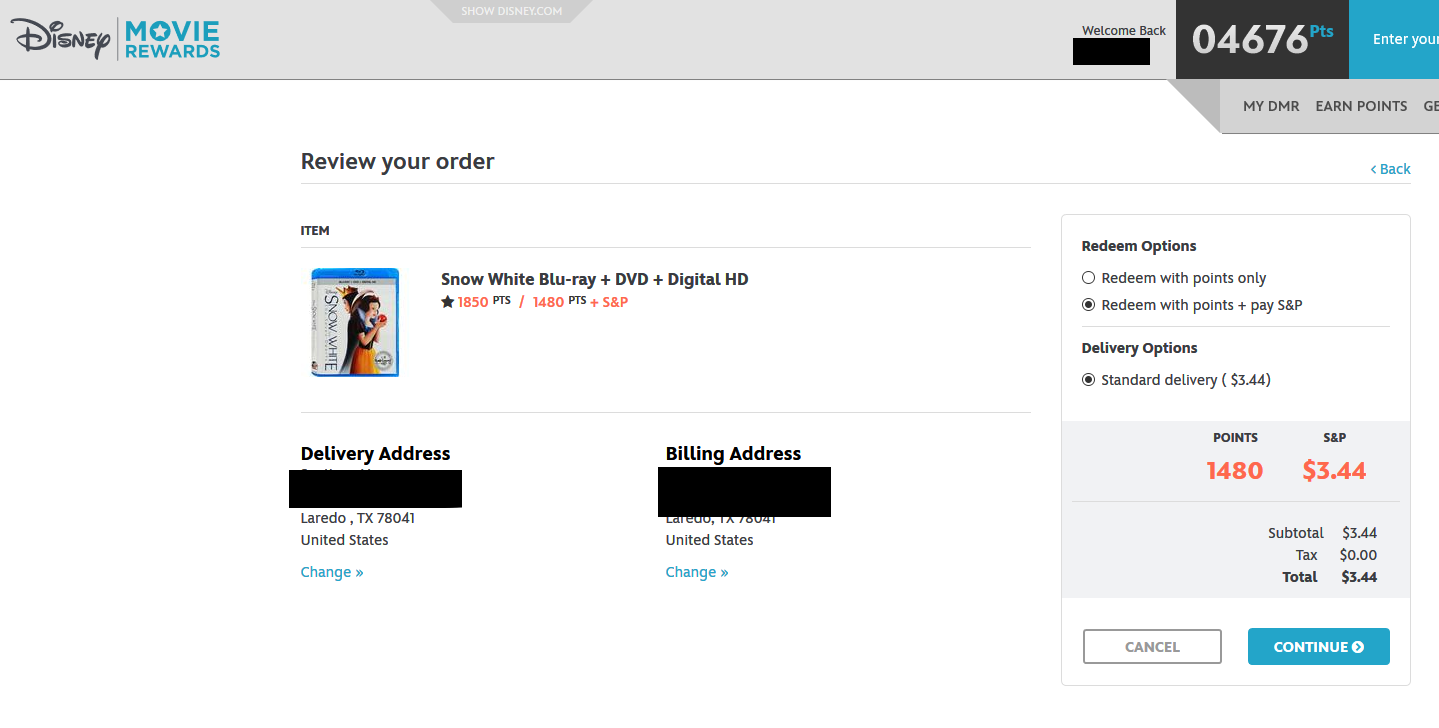Select Redeem with points only
This screenshot has width=1439, height=728.
(1089, 278)
